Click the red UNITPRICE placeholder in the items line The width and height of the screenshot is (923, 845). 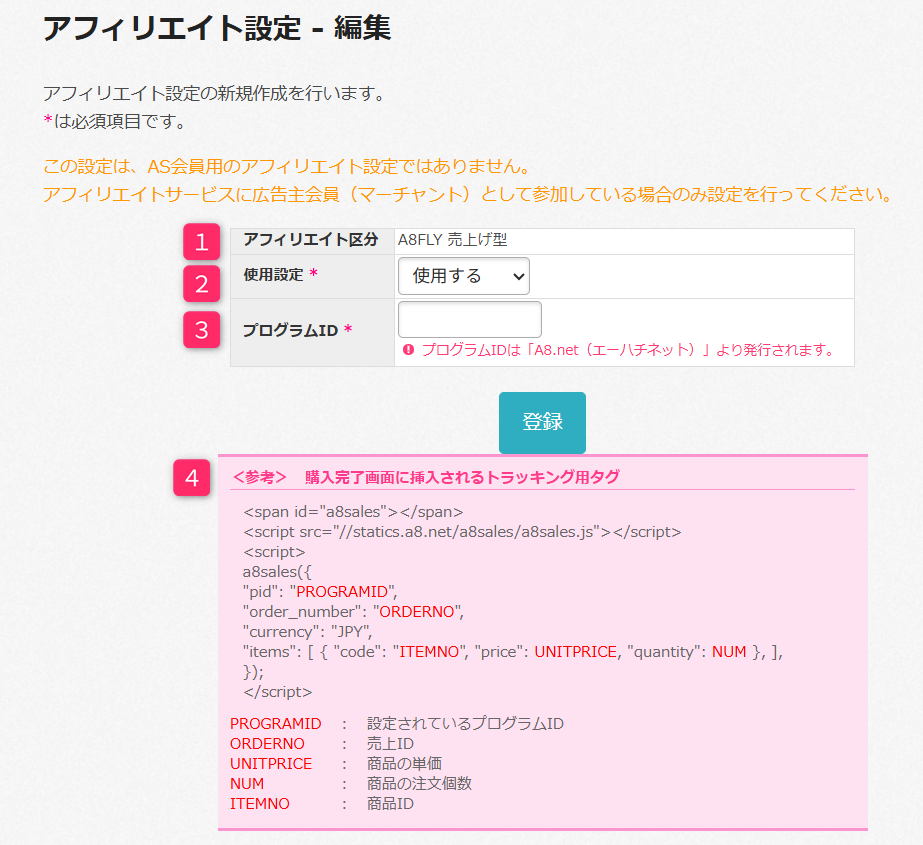point(573,651)
